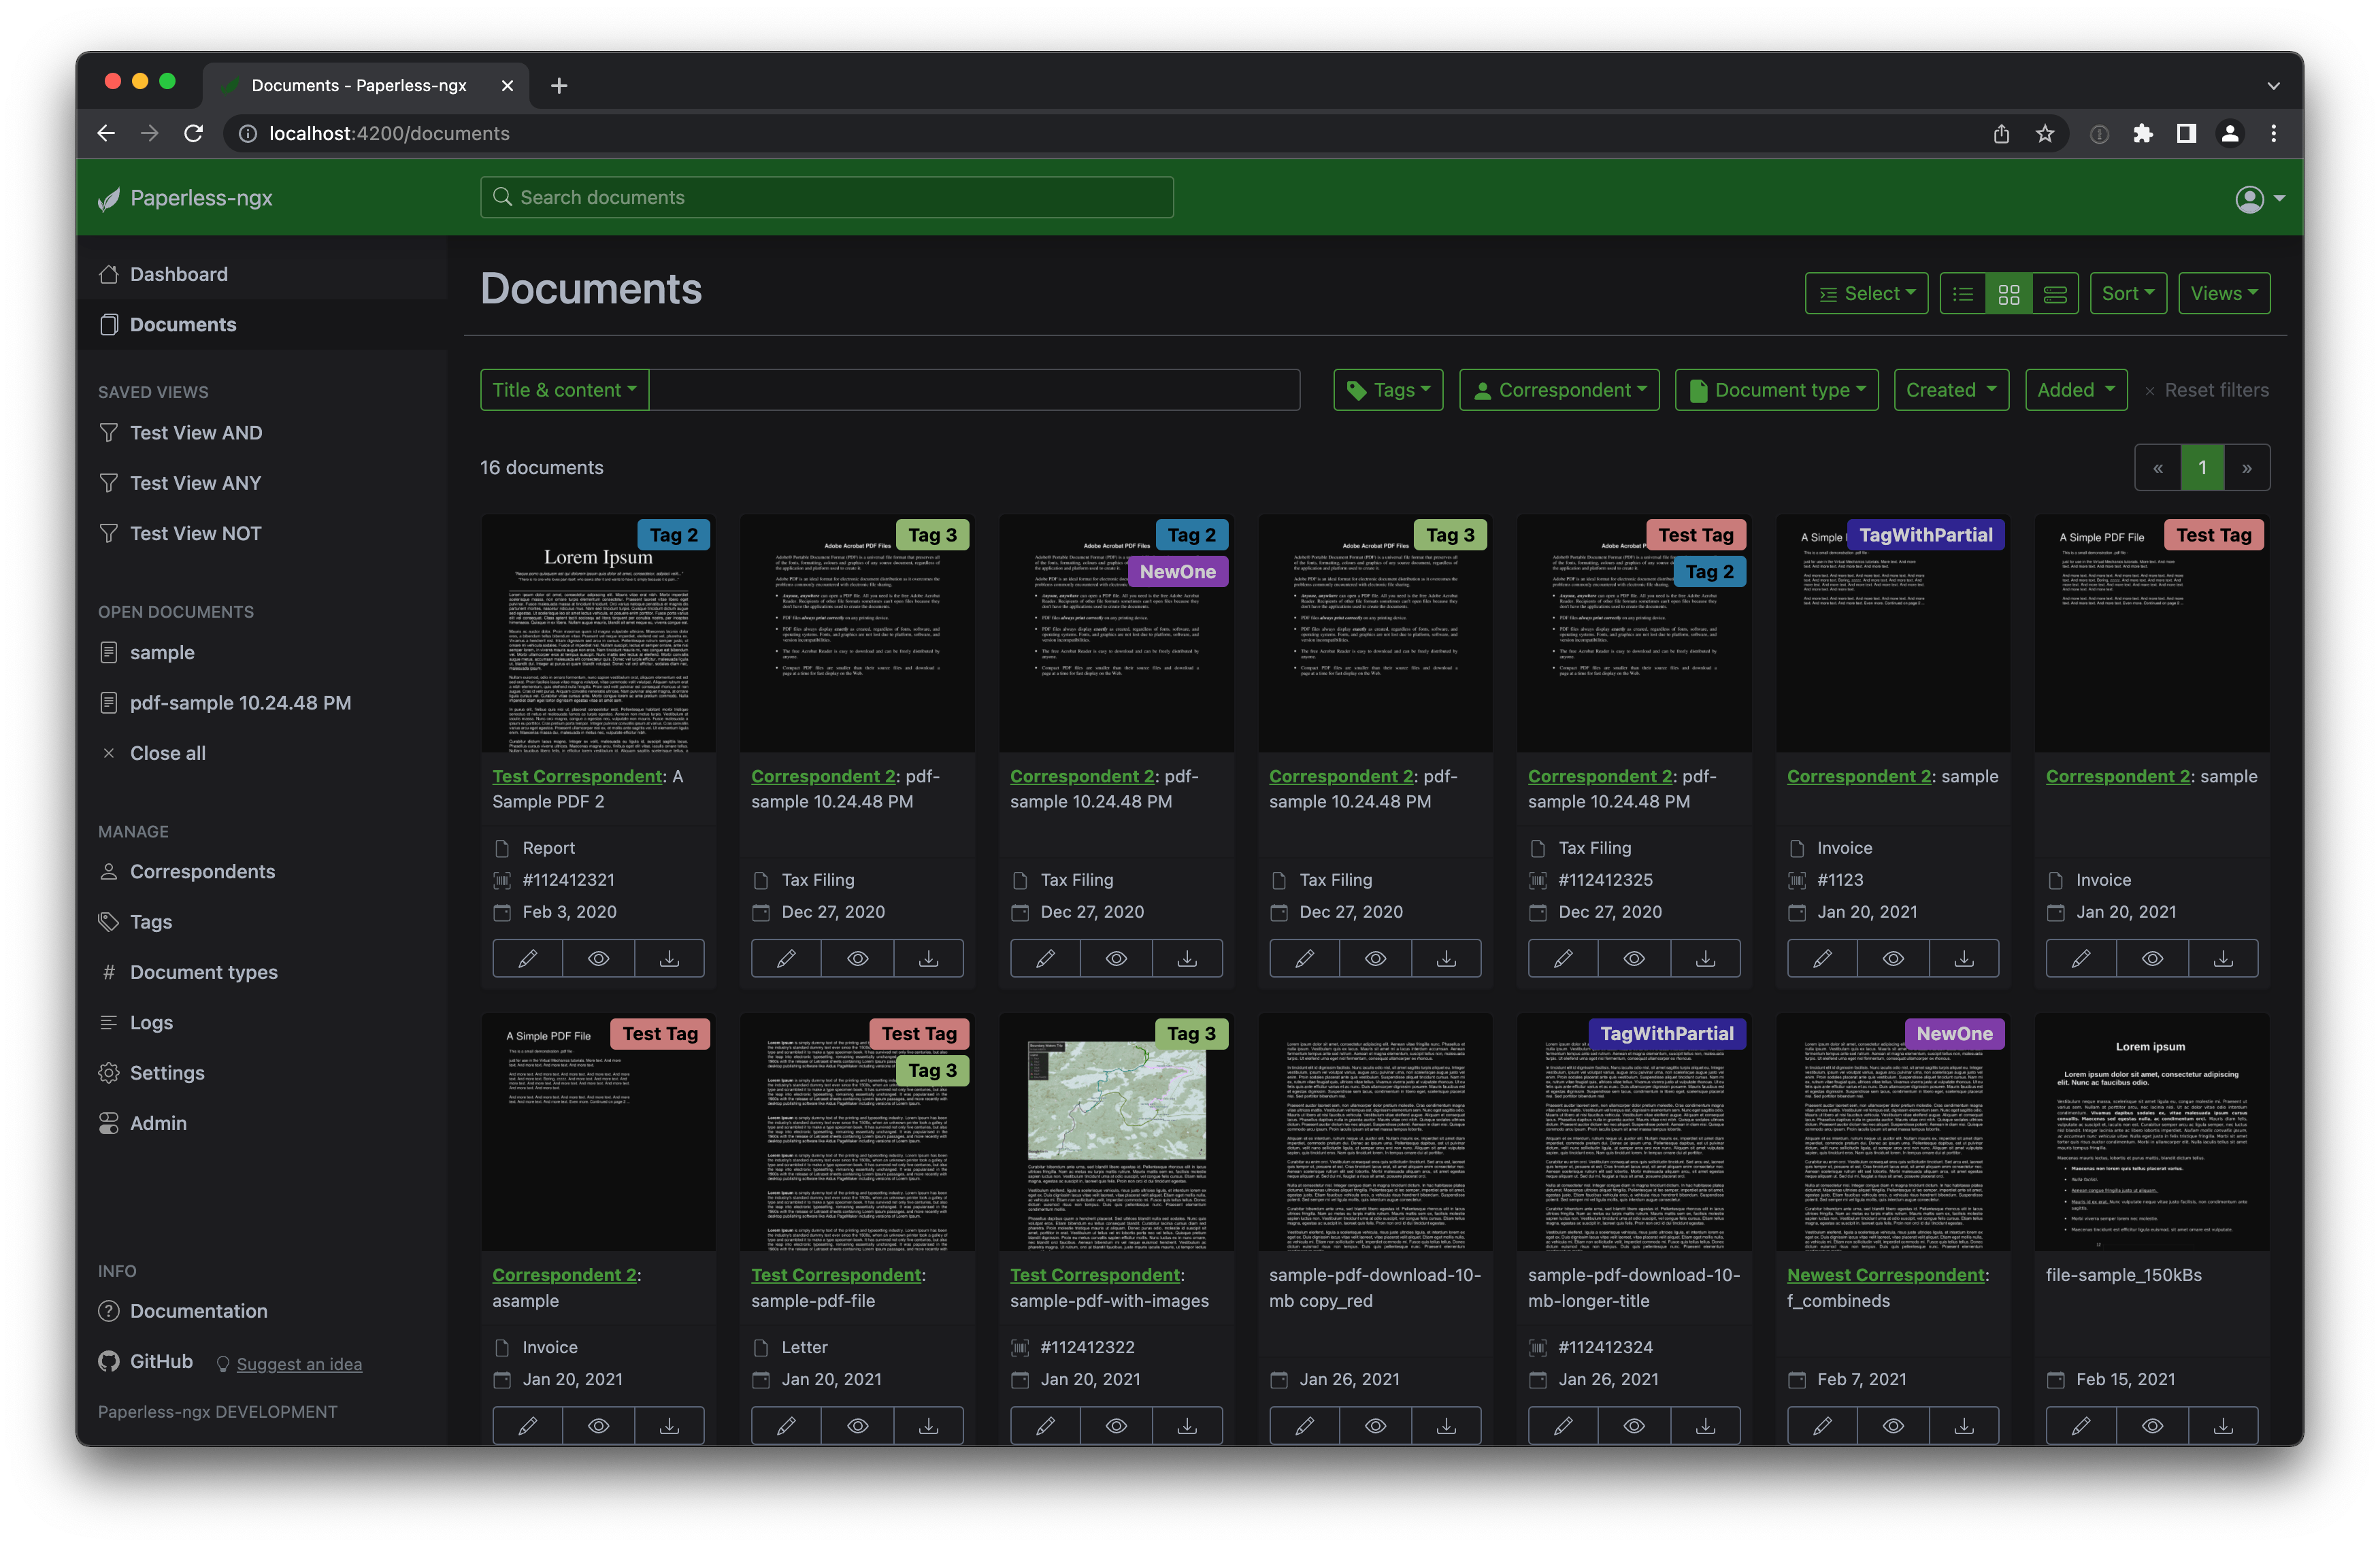Click the Select button
The width and height of the screenshot is (2380, 1547).
point(1865,291)
